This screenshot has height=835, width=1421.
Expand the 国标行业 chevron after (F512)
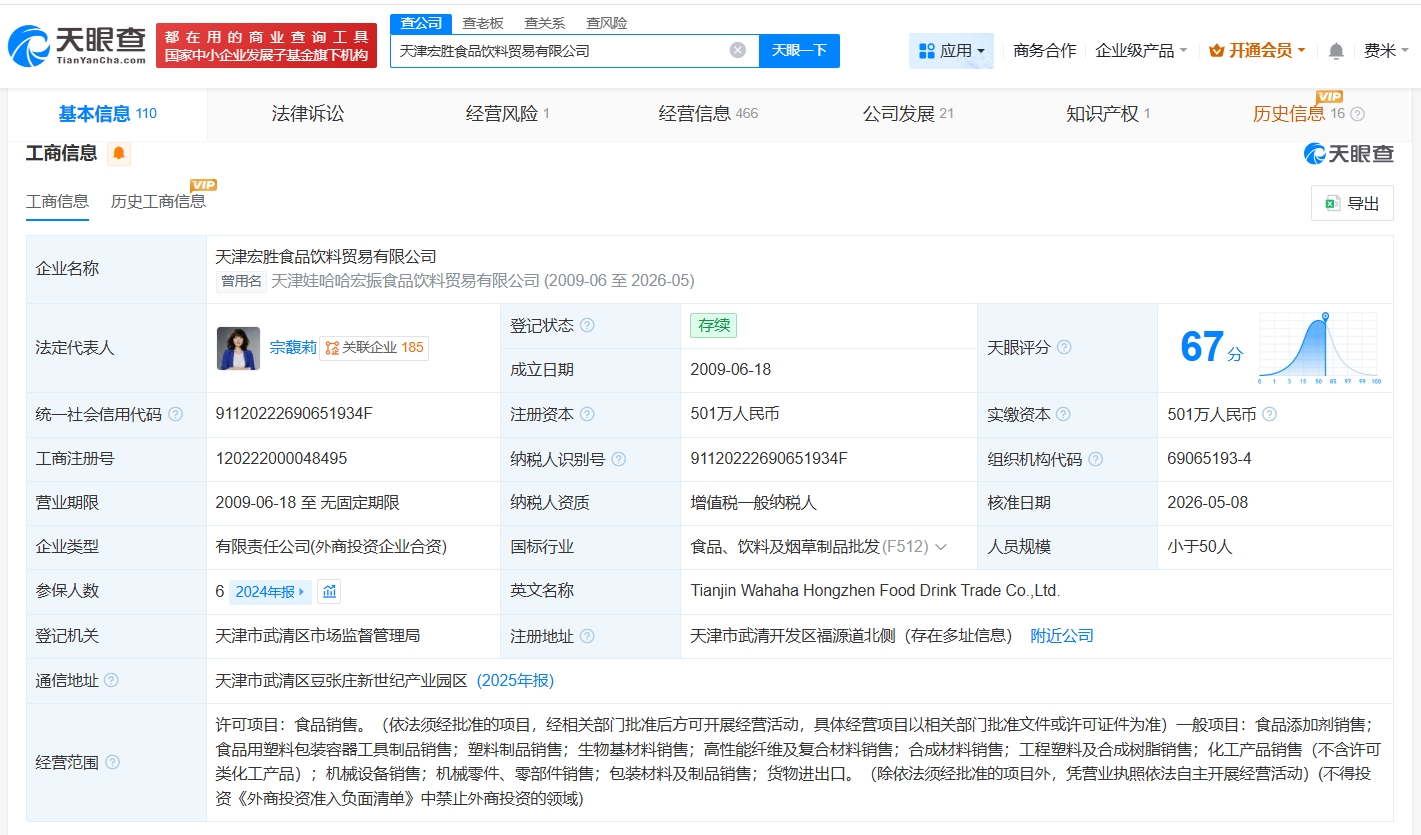coord(941,547)
